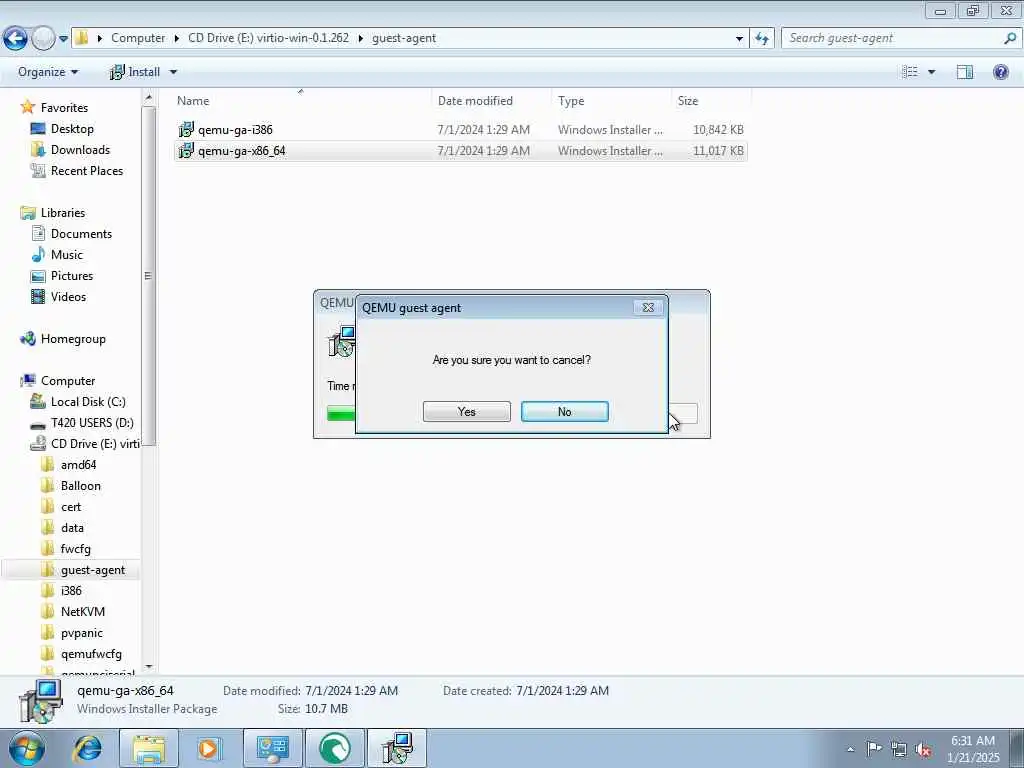Expand the arrow after Computer in address bar
Image resolution: width=1024 pixels, height=768 pixels.
176,38
